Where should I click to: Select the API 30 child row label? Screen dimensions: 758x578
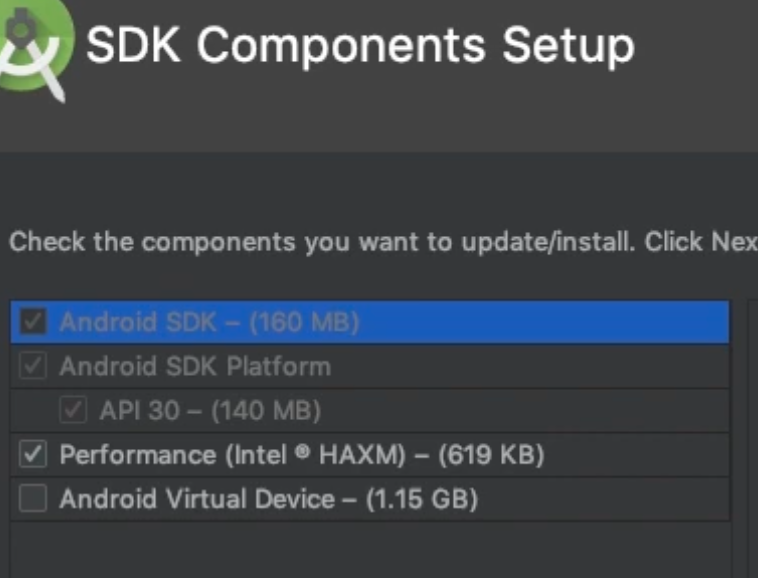137,410
